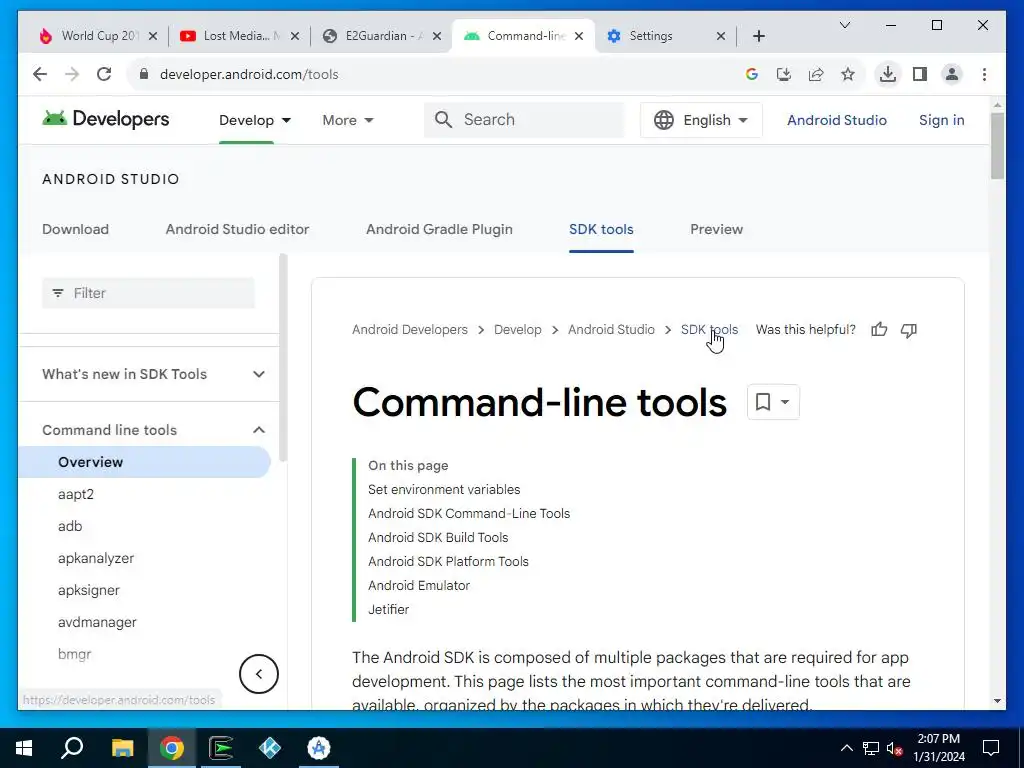
Task: Click the thumbs up helpful icon
Action: coord(879,330)
